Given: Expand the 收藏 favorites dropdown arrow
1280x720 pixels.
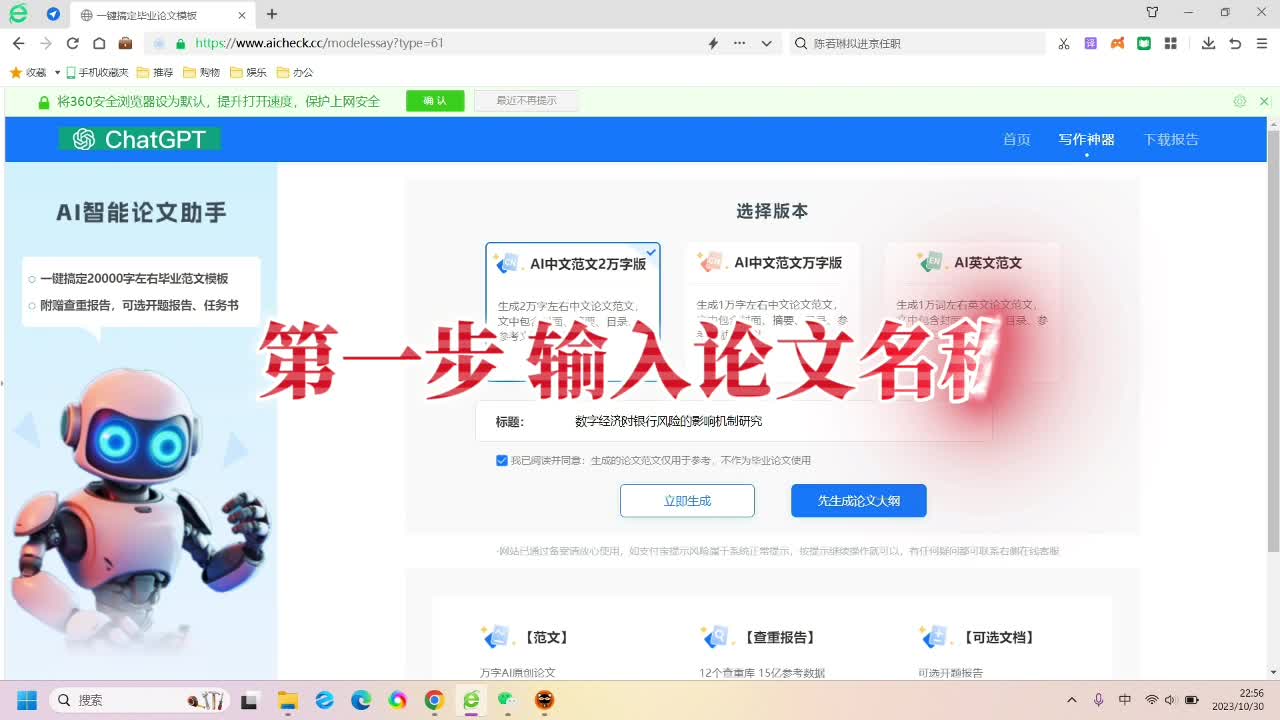Looking at the screenshot, I should tap(57, 73).
